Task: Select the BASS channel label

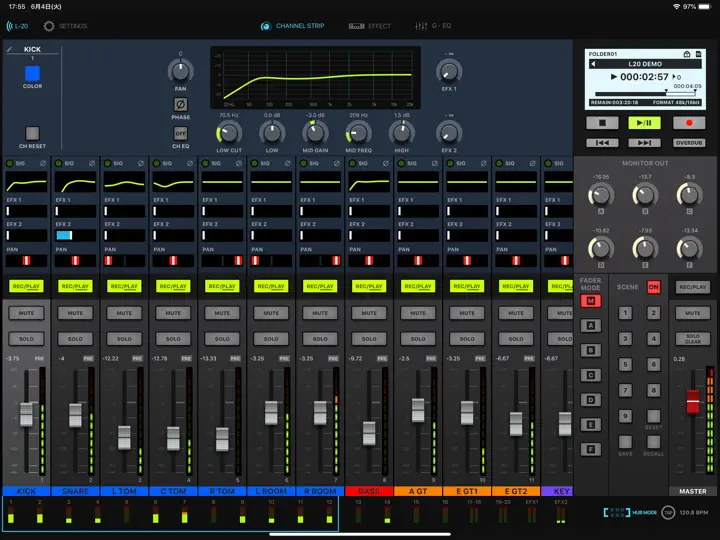Action: [x=369, y=491]
